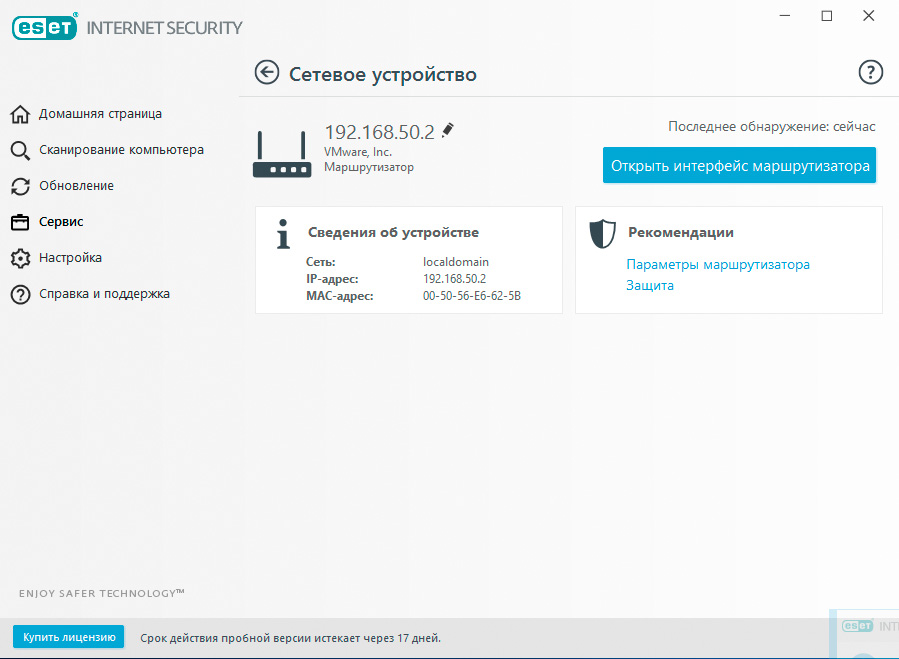Click Последнее обнаружение: сейчас text

point(772,127)
